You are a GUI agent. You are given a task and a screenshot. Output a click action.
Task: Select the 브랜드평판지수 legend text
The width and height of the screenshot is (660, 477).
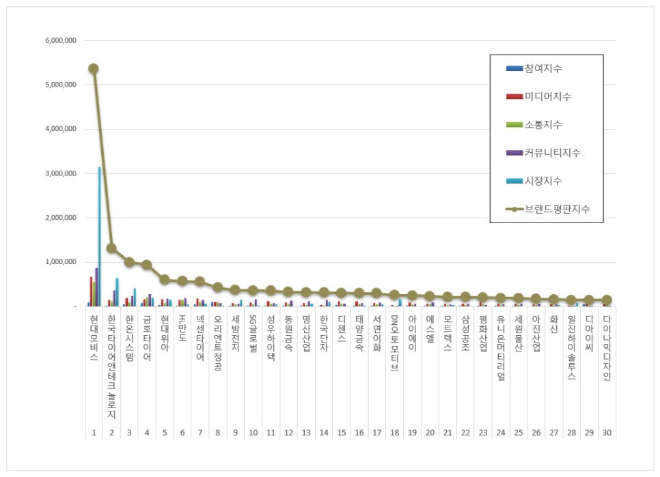pos(567,210)
